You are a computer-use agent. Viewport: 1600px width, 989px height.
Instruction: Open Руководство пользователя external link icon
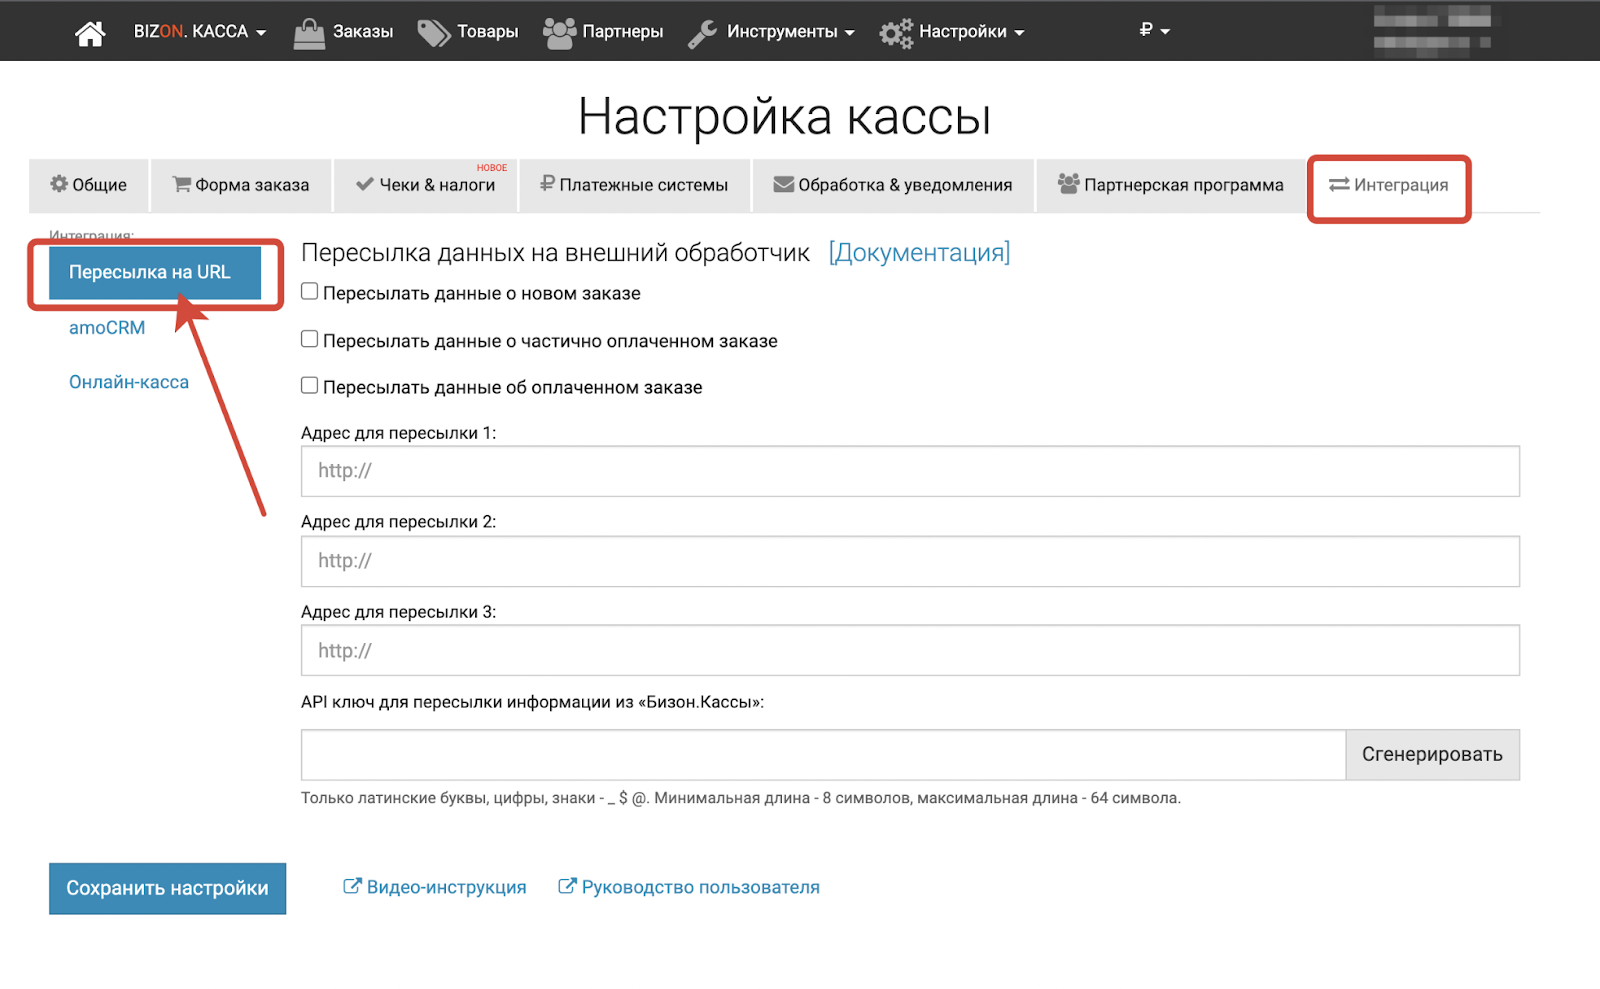click(567, 886)
